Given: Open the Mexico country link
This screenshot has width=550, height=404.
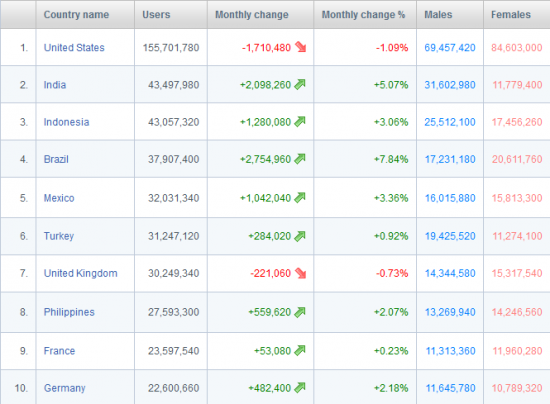Looking at the screenshot, I should tap(59, 198).
